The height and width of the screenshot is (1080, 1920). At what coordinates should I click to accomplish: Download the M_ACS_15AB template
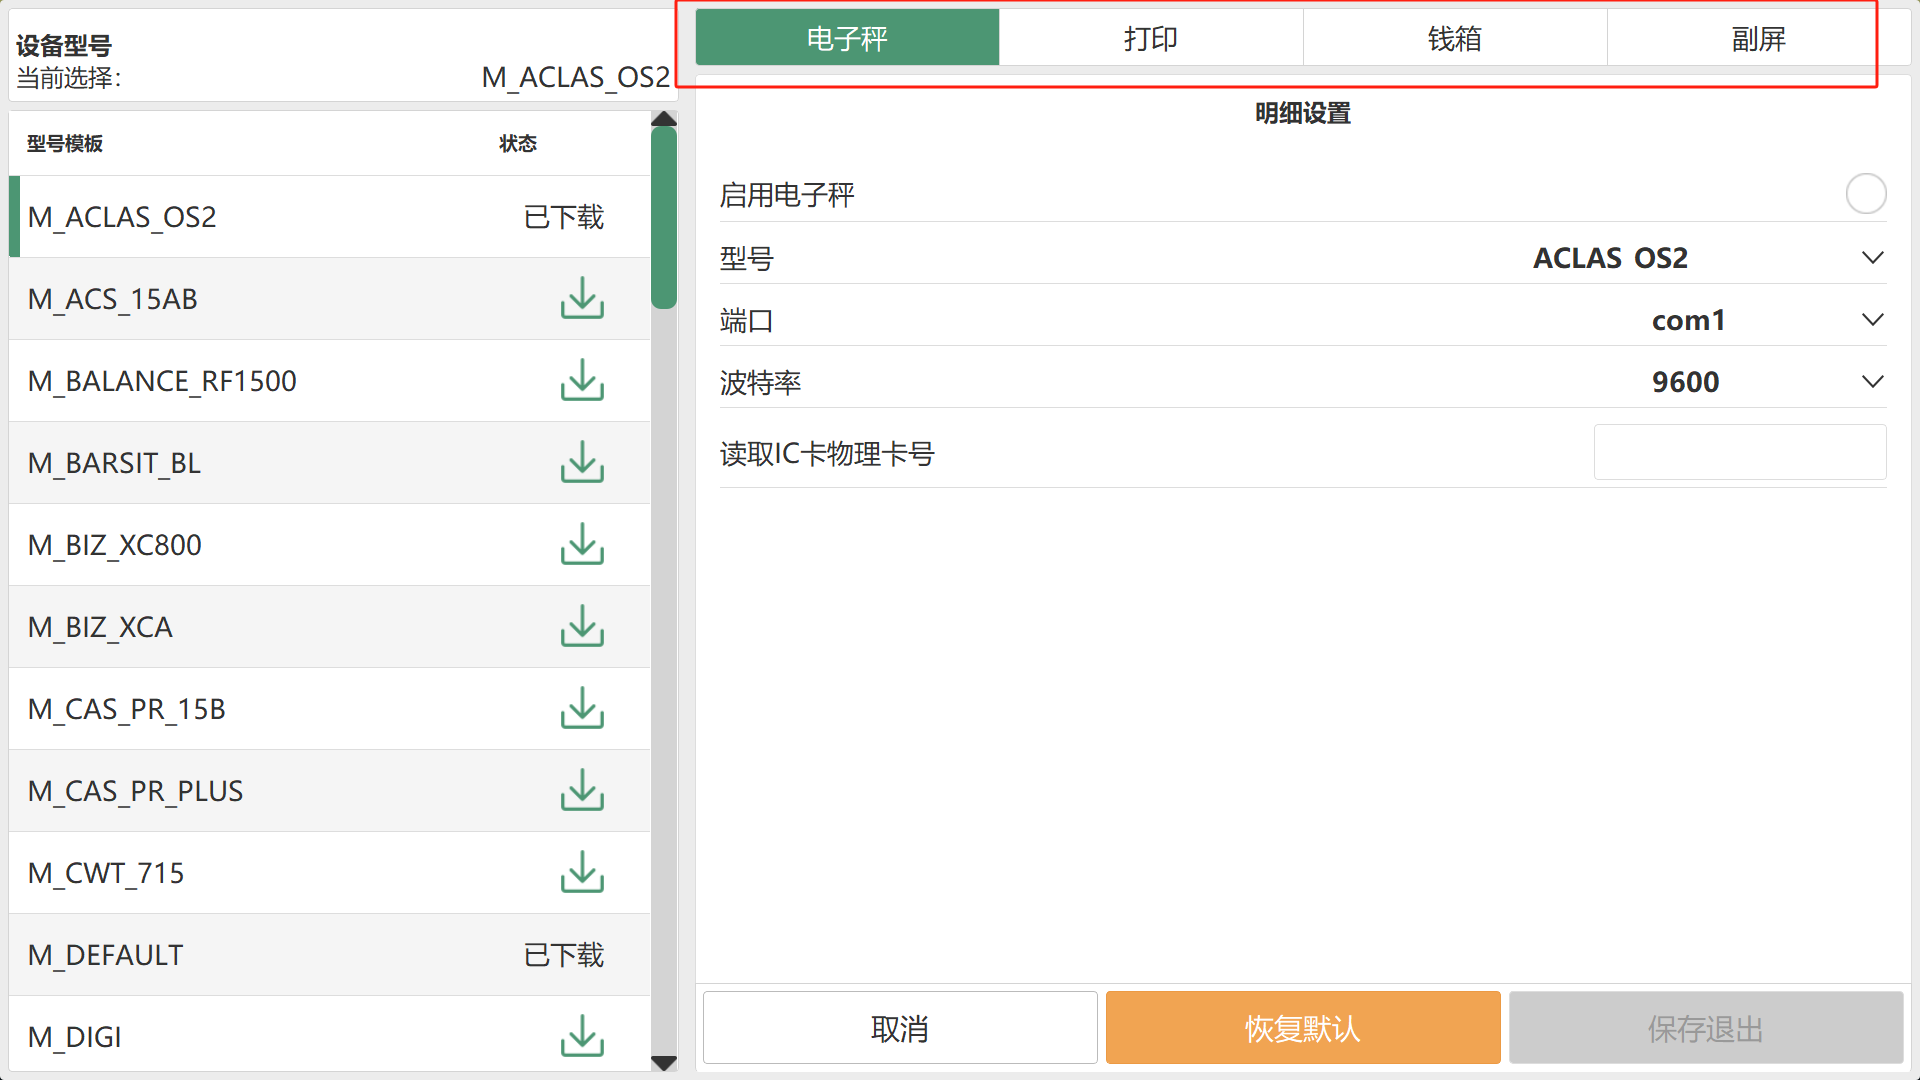pyautogui.click(x=582, y=299)
